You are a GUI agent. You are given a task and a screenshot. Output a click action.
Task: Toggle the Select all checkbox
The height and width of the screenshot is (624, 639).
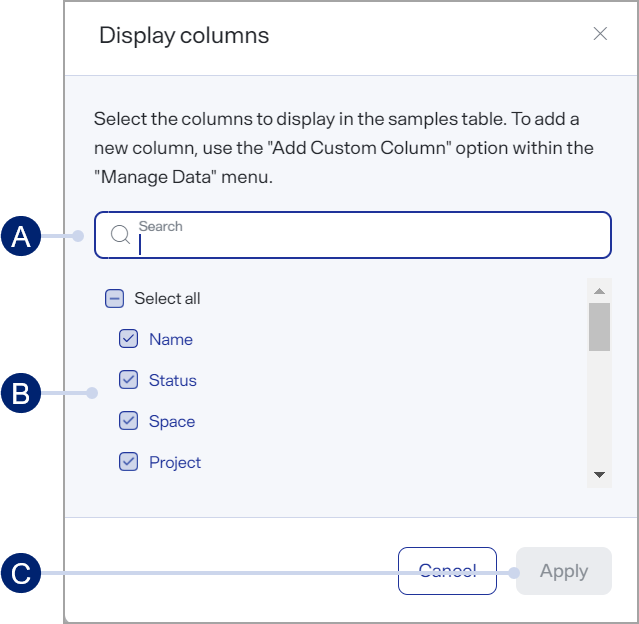[x=115, y=298]
